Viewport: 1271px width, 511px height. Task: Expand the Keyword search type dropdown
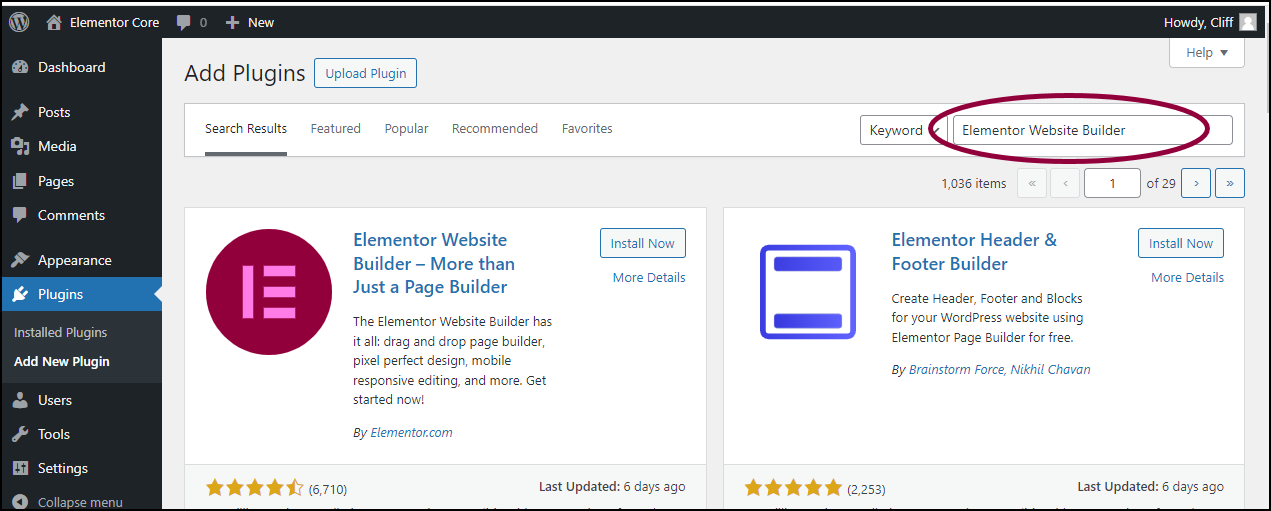point(901,130)
